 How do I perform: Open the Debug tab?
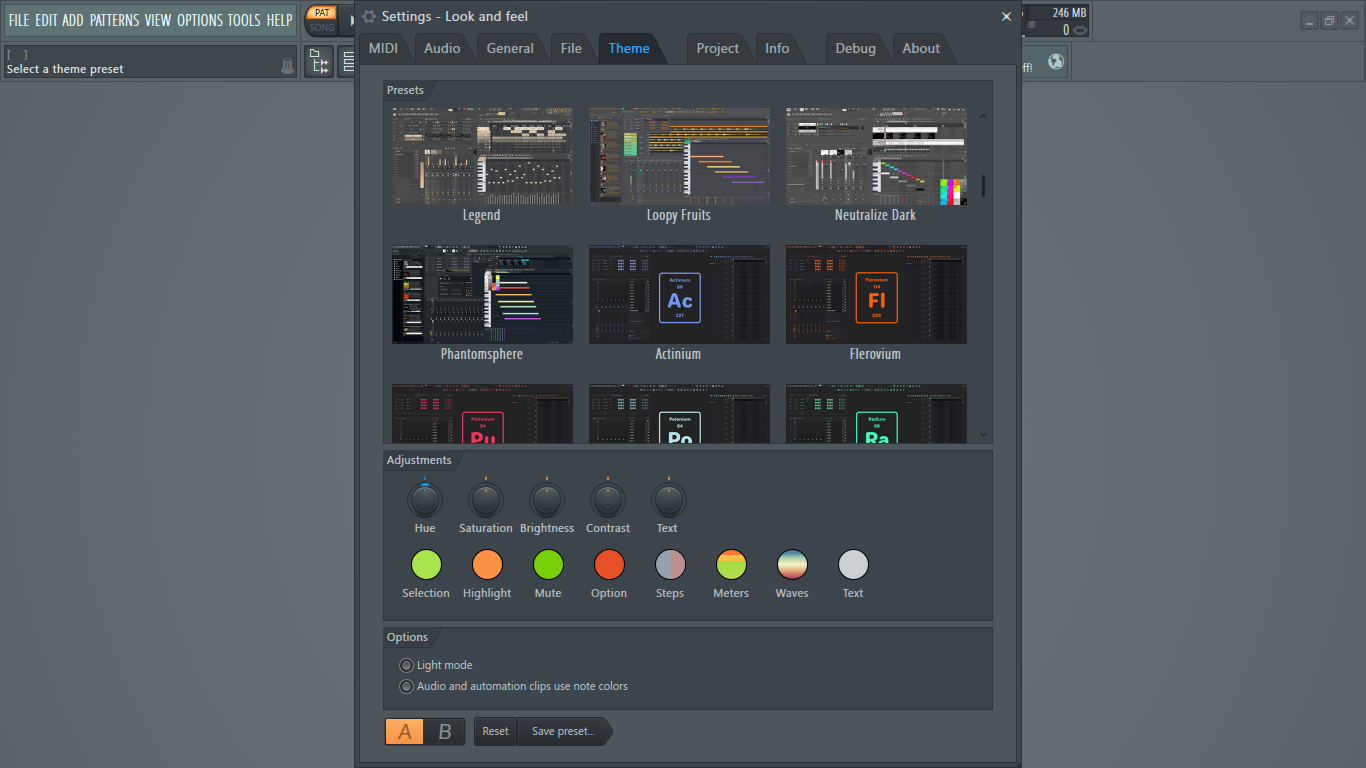pyautogui.click(x=855, y=48)
